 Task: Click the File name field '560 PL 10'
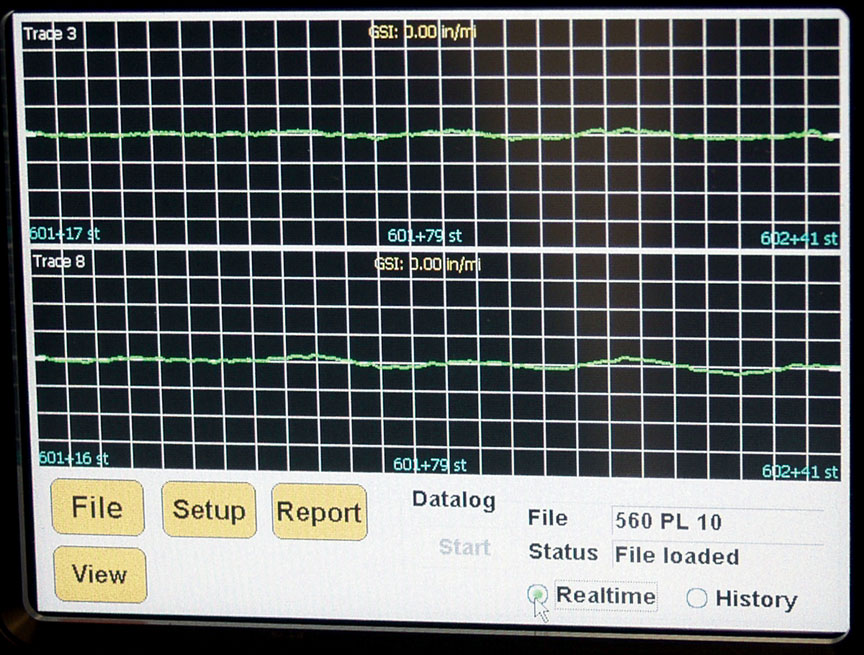(x=717, y=521)
